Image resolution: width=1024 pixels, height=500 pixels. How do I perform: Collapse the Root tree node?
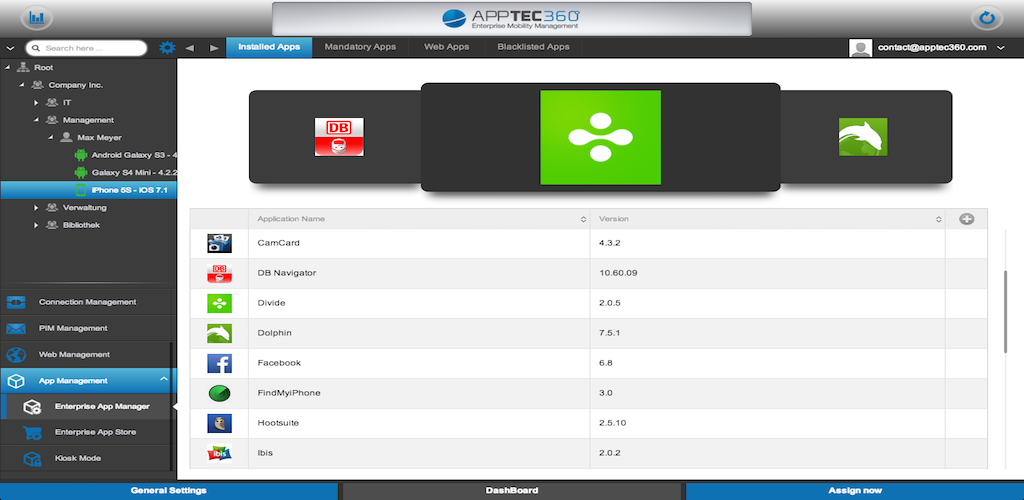click(x=7, y=67)
